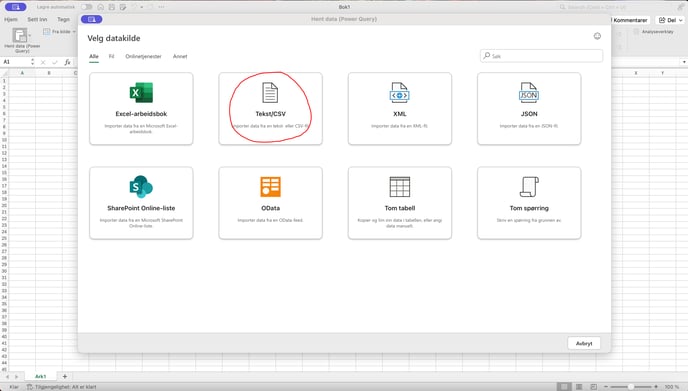Click the A1 Name Box
This screenshot has height=391, width=688.
pos(15,62)
